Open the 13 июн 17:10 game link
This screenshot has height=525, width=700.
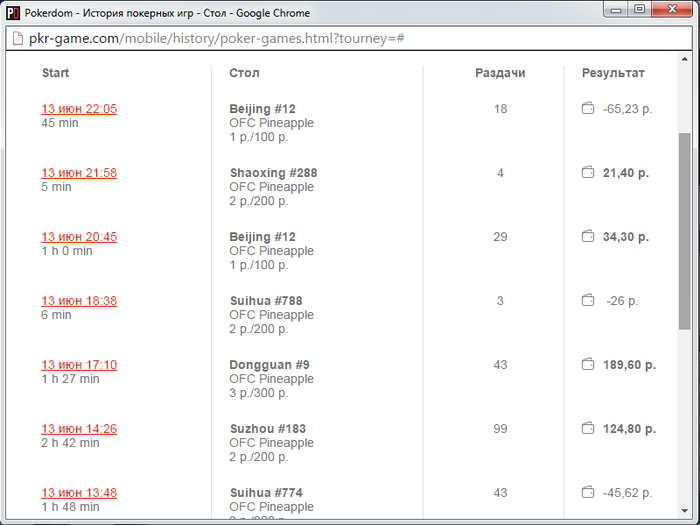[x=79, y=365]
